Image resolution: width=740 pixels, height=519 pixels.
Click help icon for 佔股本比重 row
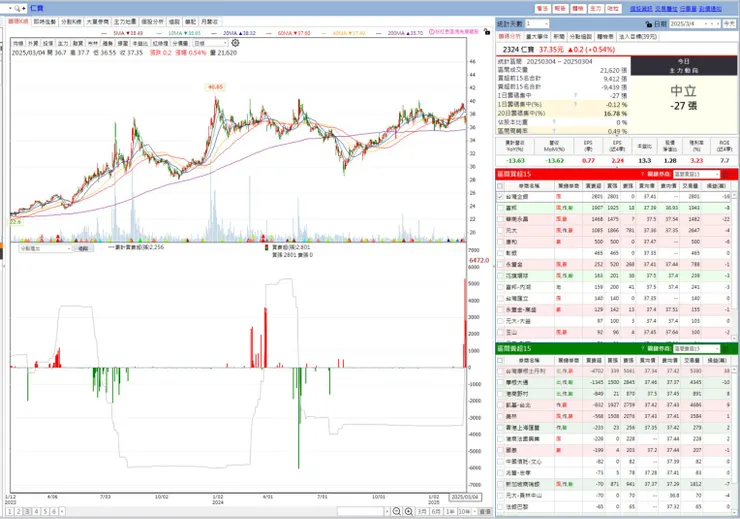tap(554, 122)
